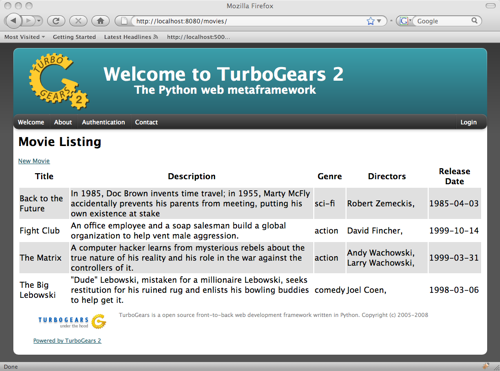
Task: Click the Directors column header
Action: click(x=387, y=176)
